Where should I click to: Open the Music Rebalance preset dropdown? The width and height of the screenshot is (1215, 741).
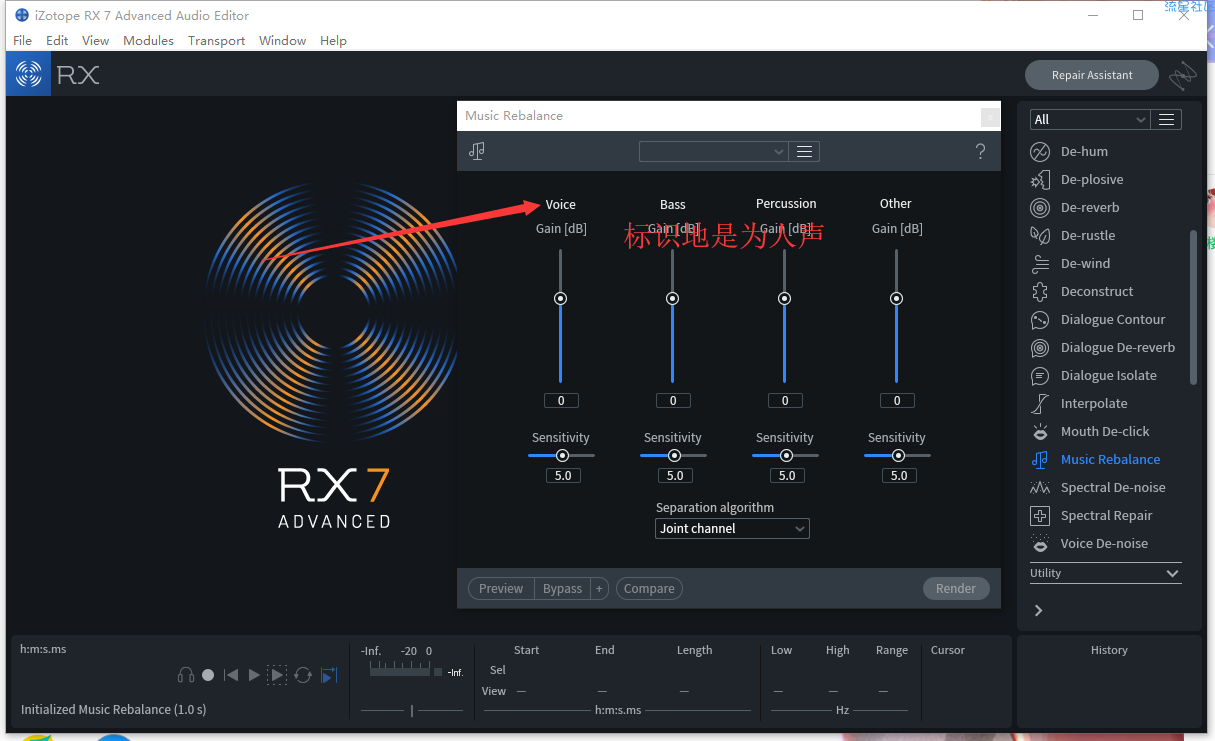pyautogui.click(x=714, y=151)
